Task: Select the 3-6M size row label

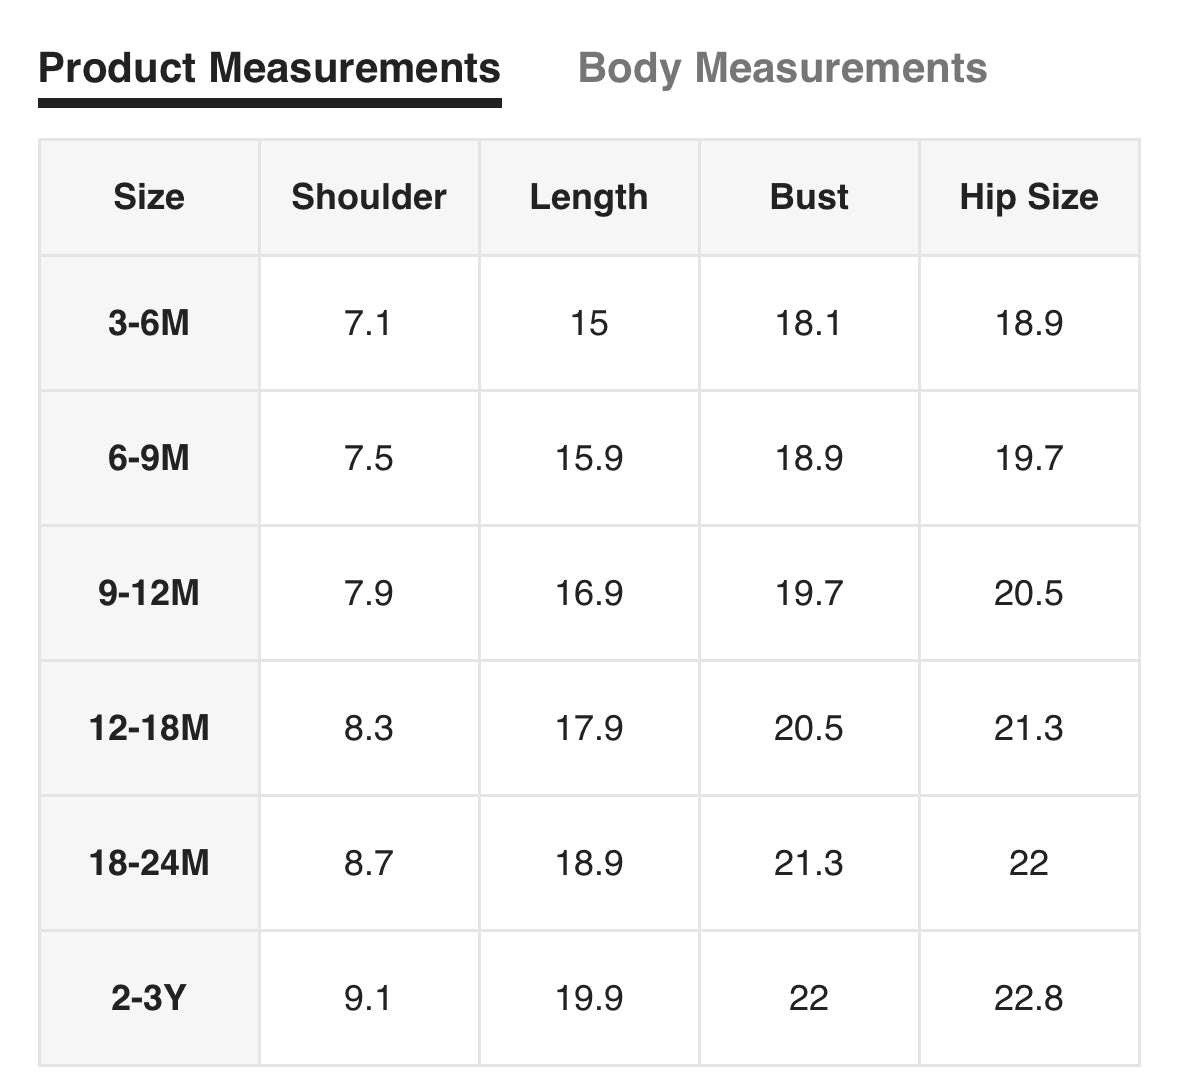Action: point(149,323)
